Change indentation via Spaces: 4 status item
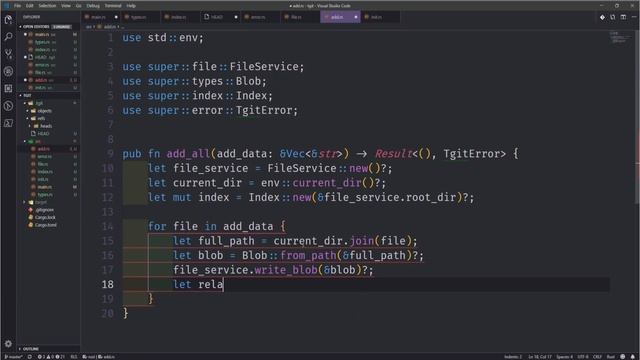Image resolution: width=640 pixels, height=360 pixels. (565, 357)
